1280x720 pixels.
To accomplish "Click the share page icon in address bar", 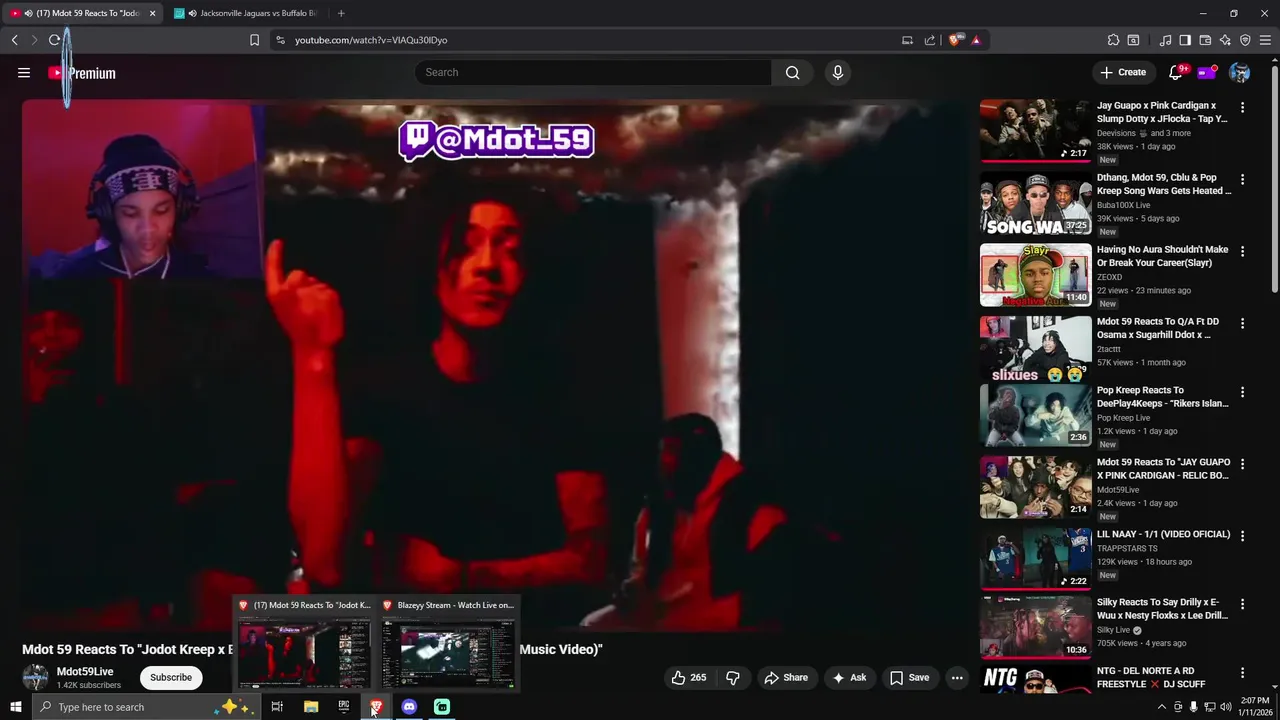I will click(x=930, y=40).
